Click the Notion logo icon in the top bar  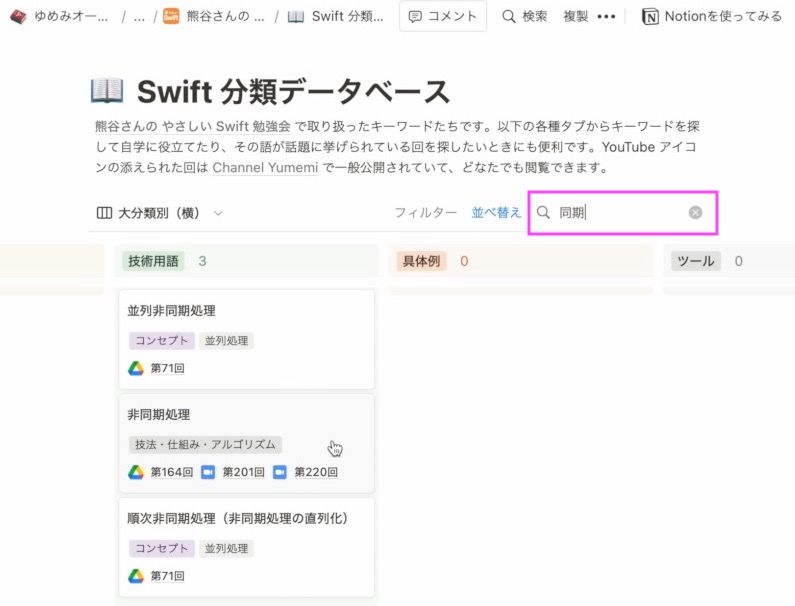pos(650,17)
